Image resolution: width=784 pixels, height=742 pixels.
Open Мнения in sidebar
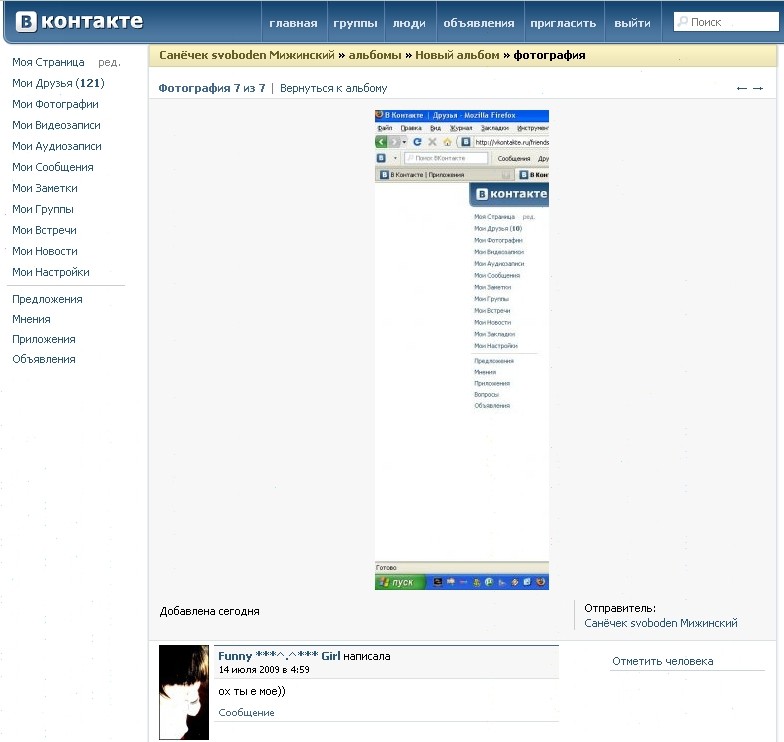[x=32, y=319]
